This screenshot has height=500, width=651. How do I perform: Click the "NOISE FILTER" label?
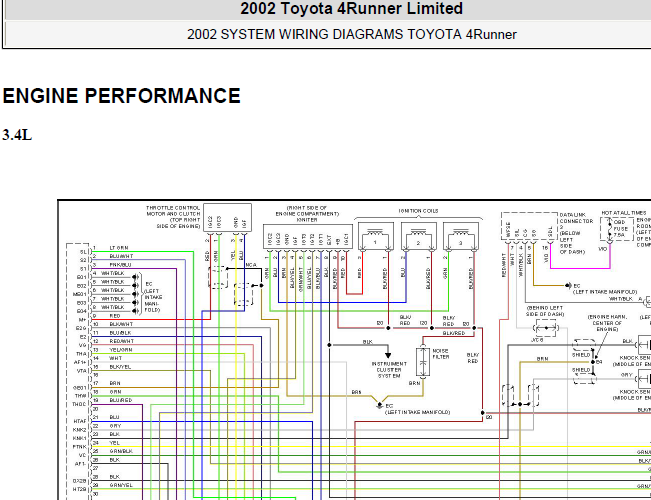click(441, 354)
